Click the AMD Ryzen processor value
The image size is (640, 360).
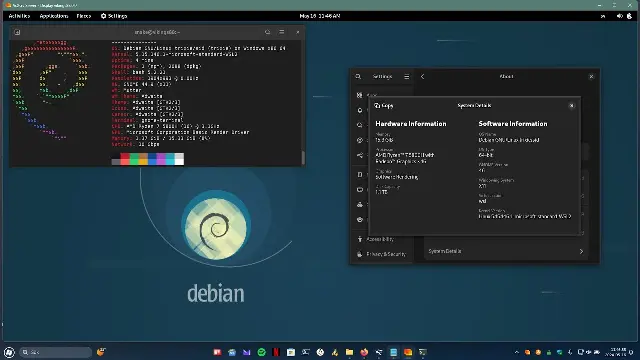pos(405,158)
